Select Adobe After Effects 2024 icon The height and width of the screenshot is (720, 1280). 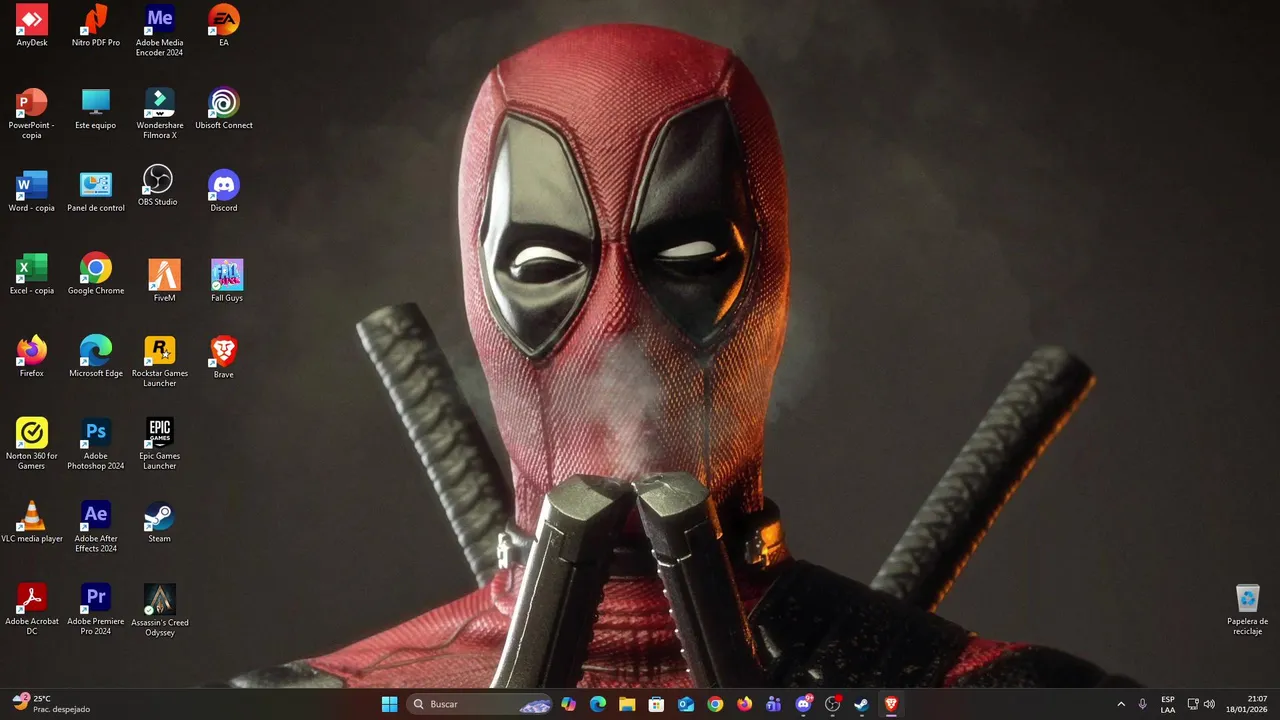tap(96, 527)
